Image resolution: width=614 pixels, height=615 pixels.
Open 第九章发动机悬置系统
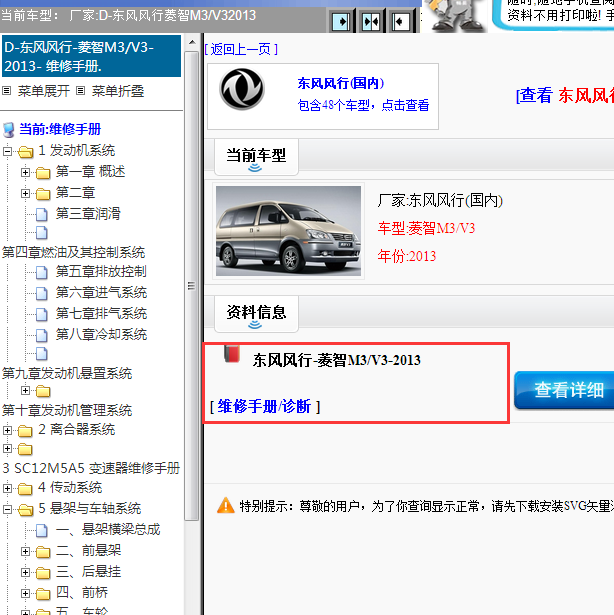(x=67, y=373)
